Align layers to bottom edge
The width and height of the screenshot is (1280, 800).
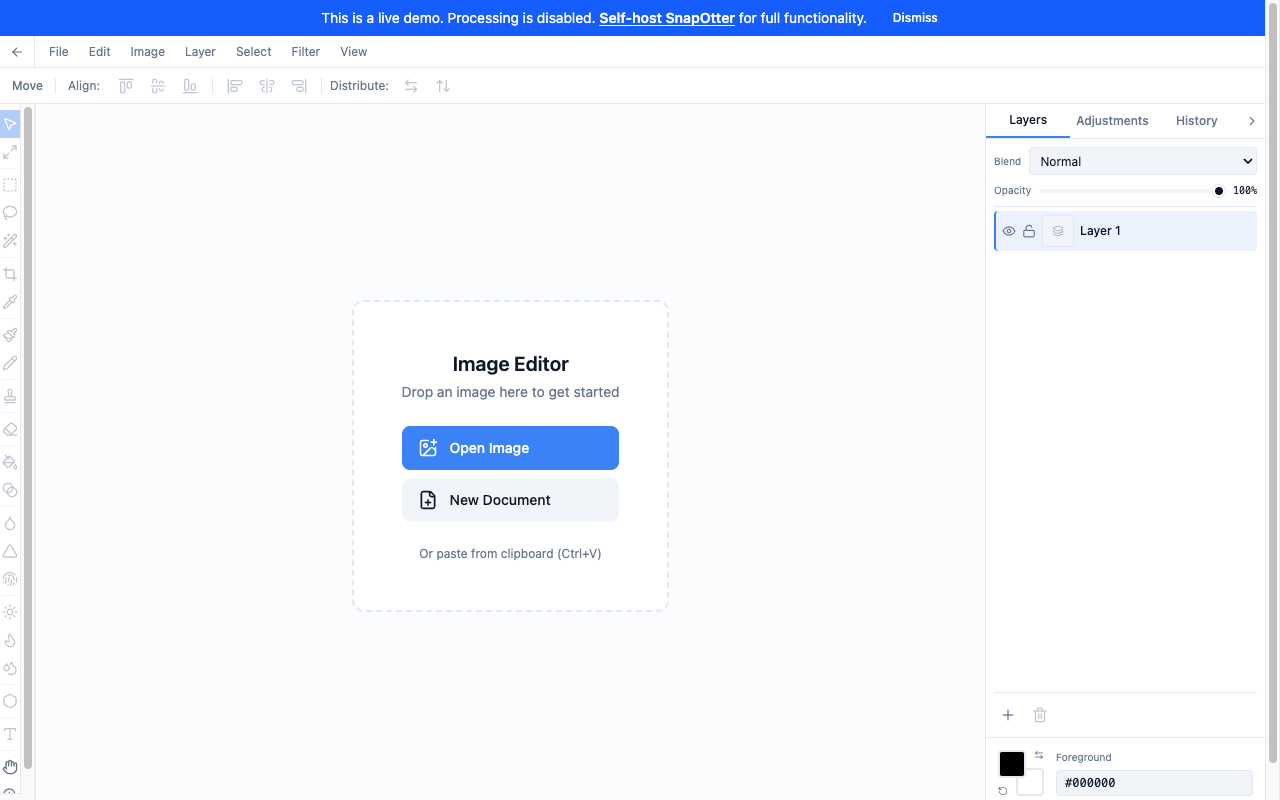(x=190, y=86)
